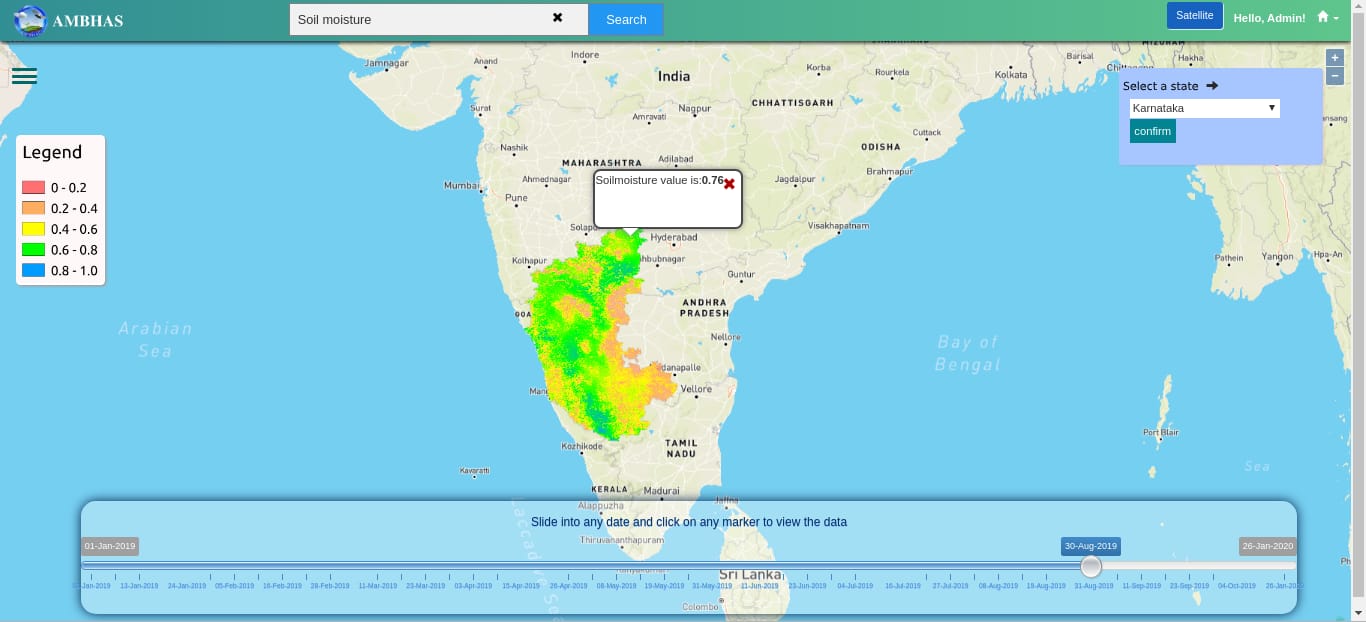The image size is (1366, 622).
Task: Jump to 26-Jan-2020 end date label
Action: 1267,546
